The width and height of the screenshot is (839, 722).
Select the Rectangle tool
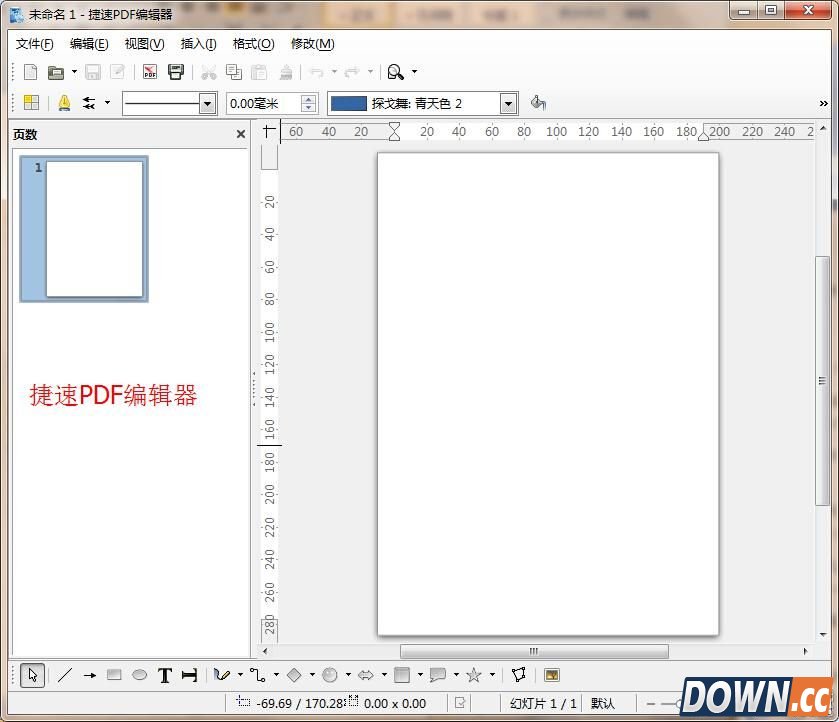pos(113,675)
